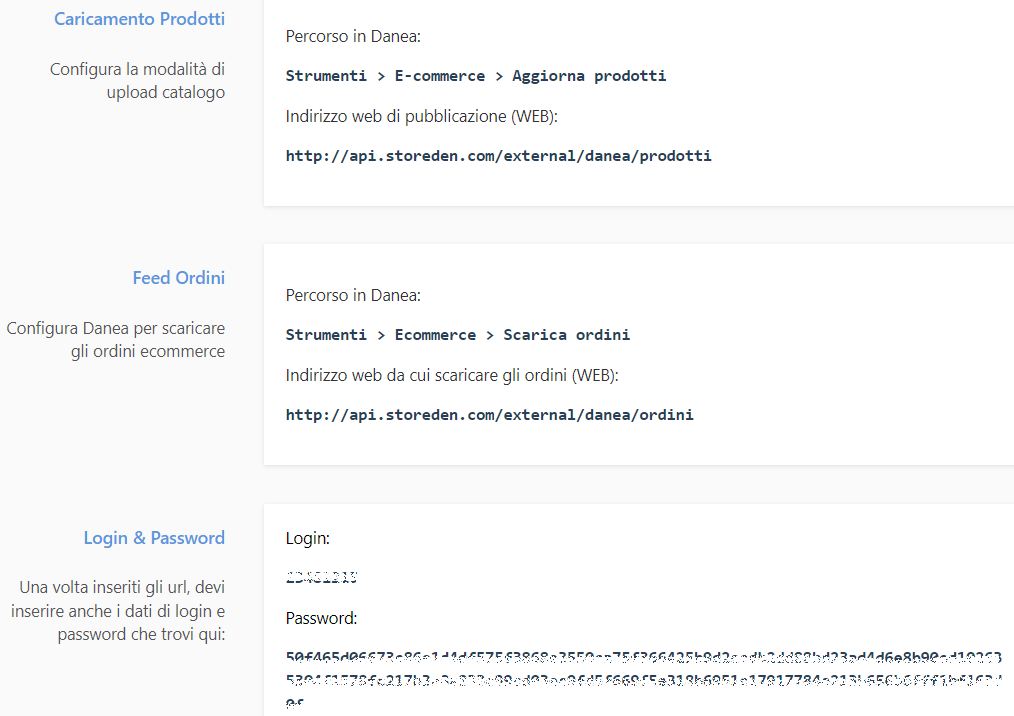Image resolution: width=1014 pixels, height=716 pixels.
Task: Click the Caricamento Prodotti section heading
Action: click(139, 19)
